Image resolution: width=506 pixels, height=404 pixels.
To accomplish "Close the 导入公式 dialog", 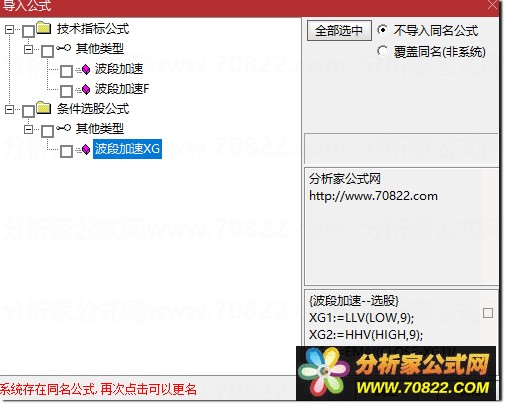I will click(493, 5).
